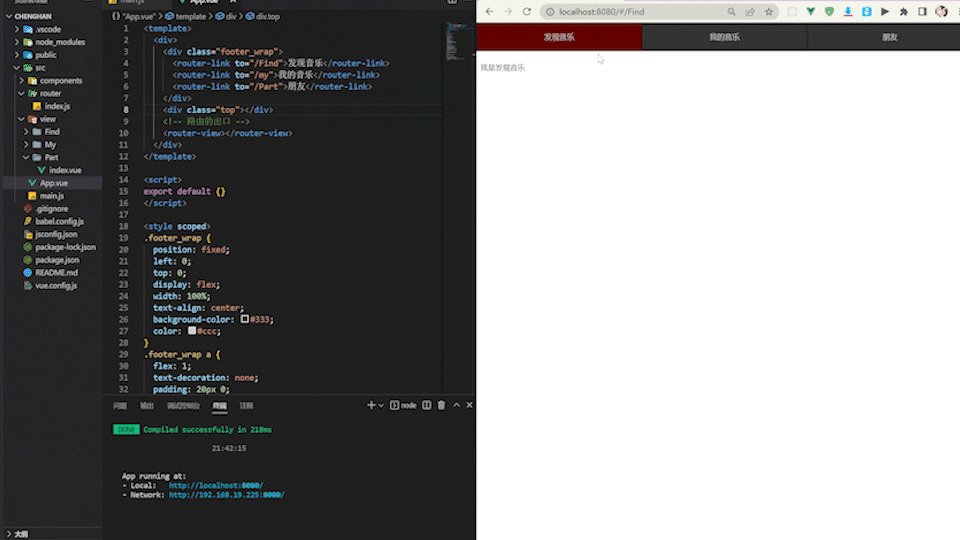Select the node terminal instance

(403, 405)
